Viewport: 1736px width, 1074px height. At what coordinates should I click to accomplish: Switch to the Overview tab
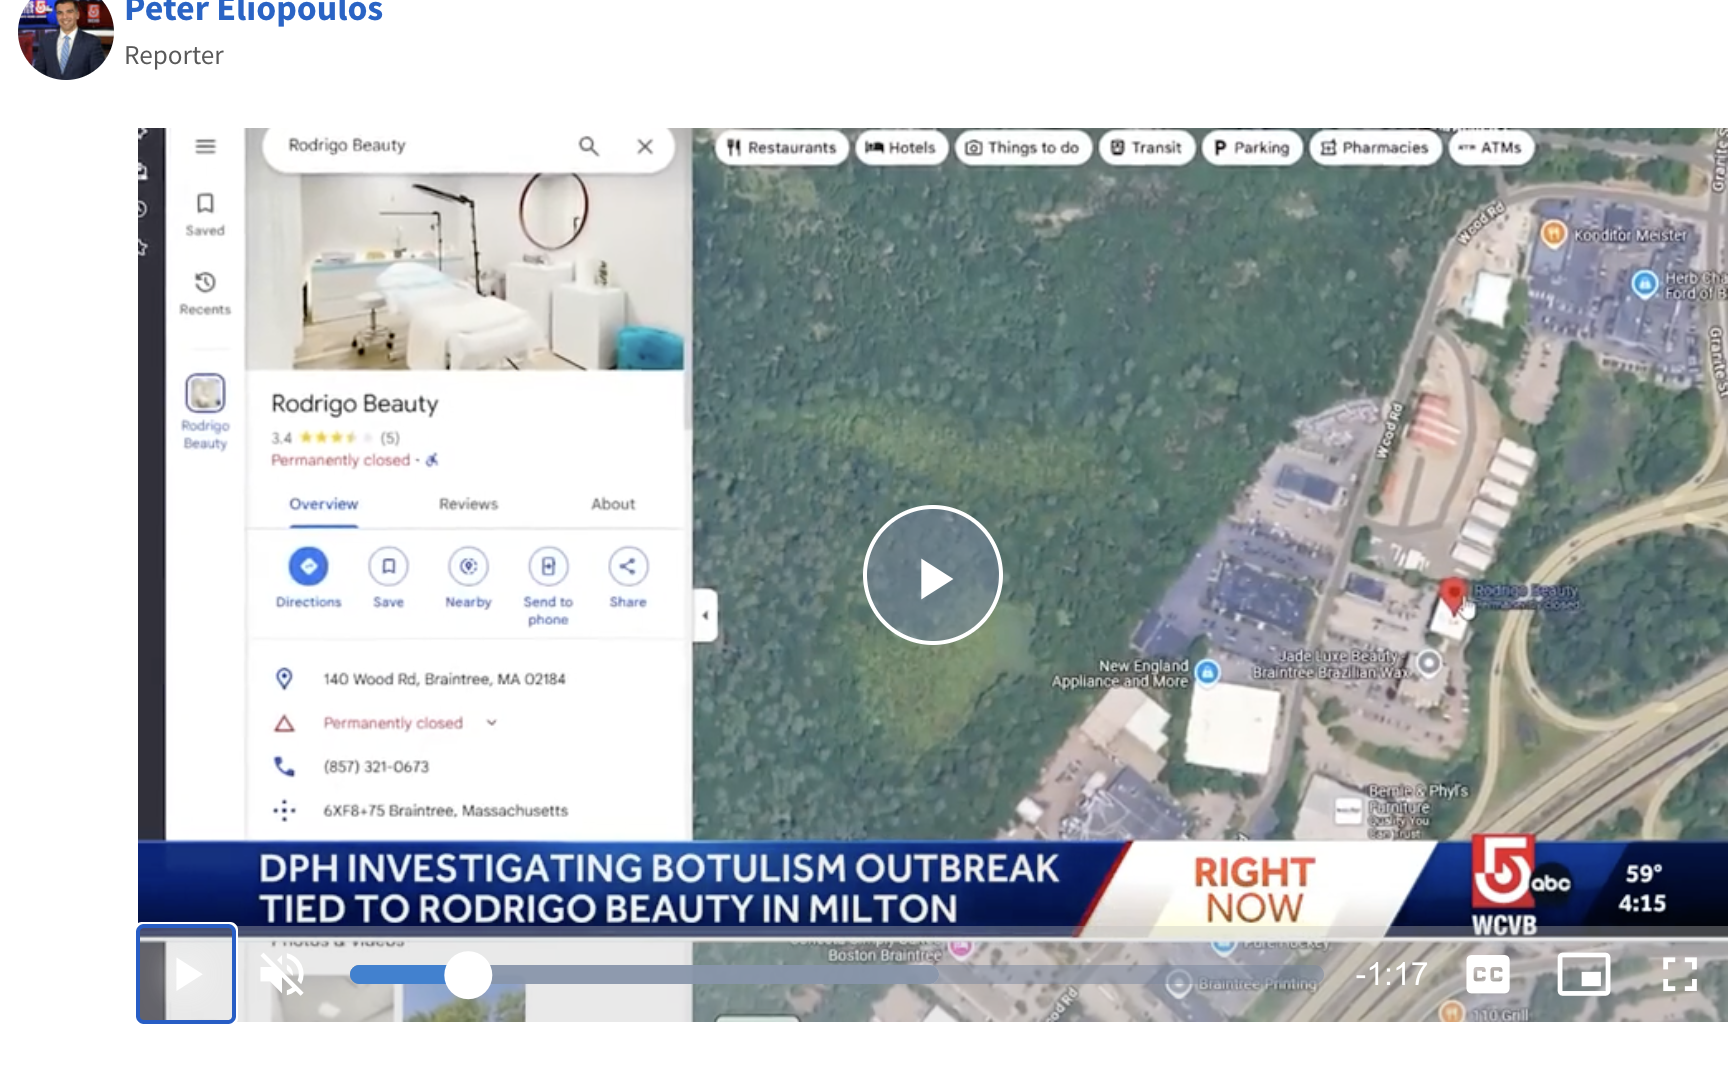(323, 504)
